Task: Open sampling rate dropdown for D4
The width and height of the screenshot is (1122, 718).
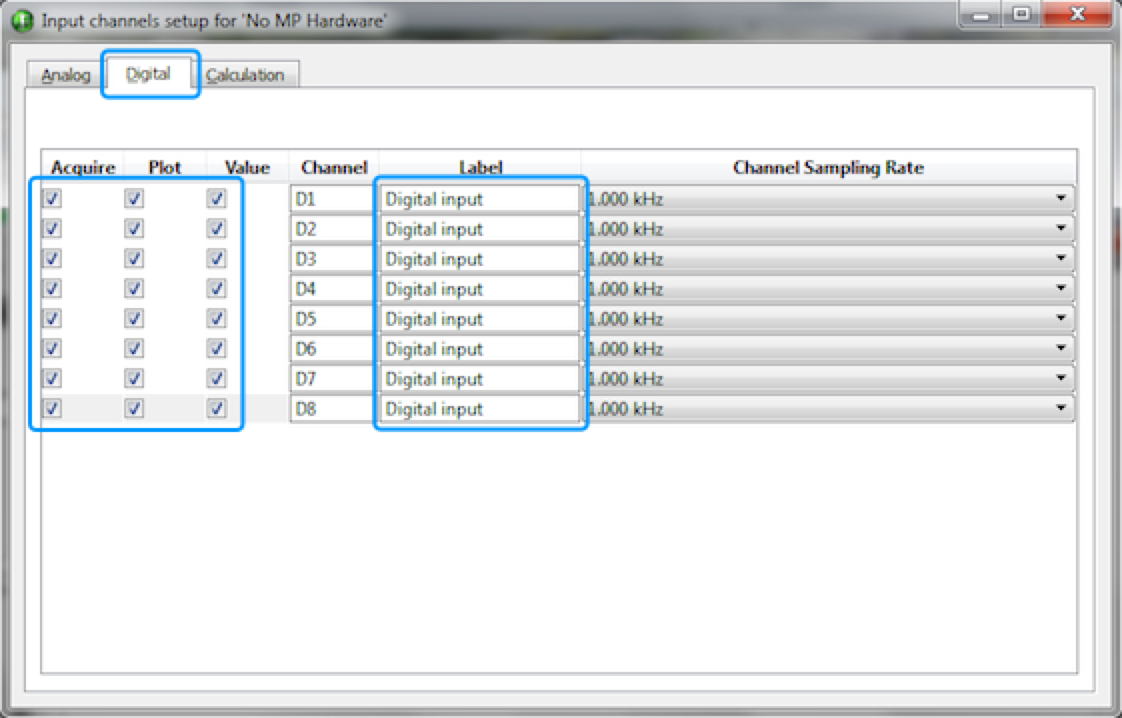Action: (1060, 289)
